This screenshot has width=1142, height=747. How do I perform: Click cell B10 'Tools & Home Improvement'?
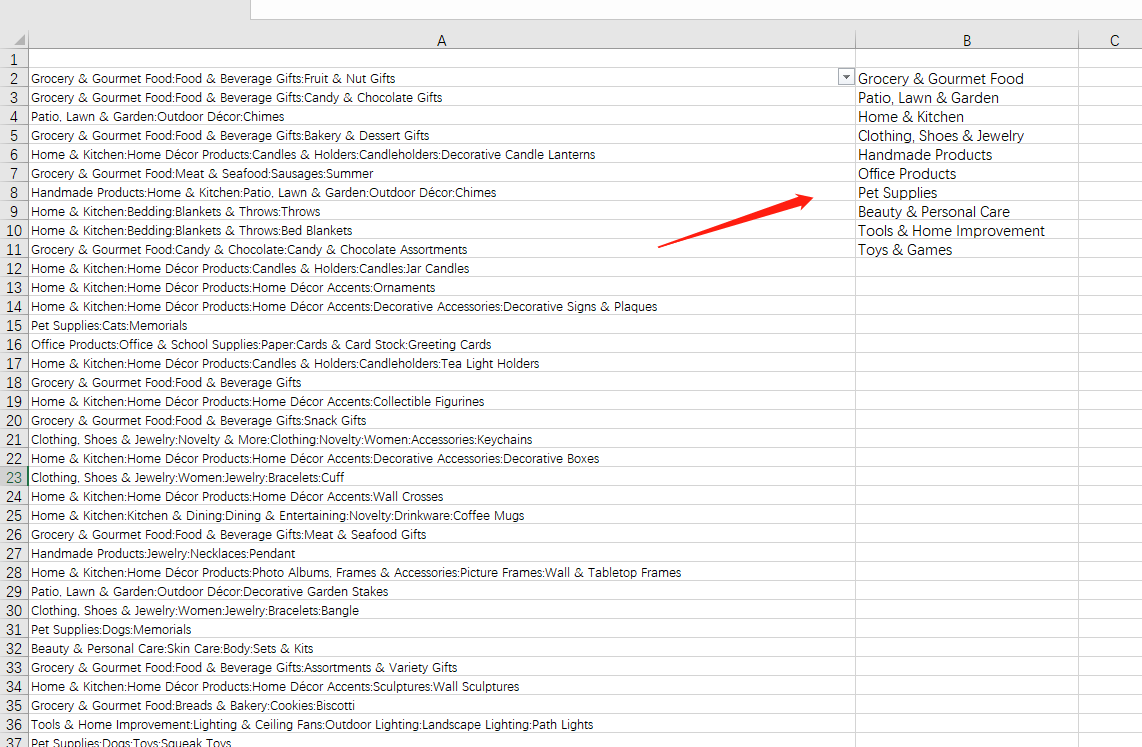[966, 230]
